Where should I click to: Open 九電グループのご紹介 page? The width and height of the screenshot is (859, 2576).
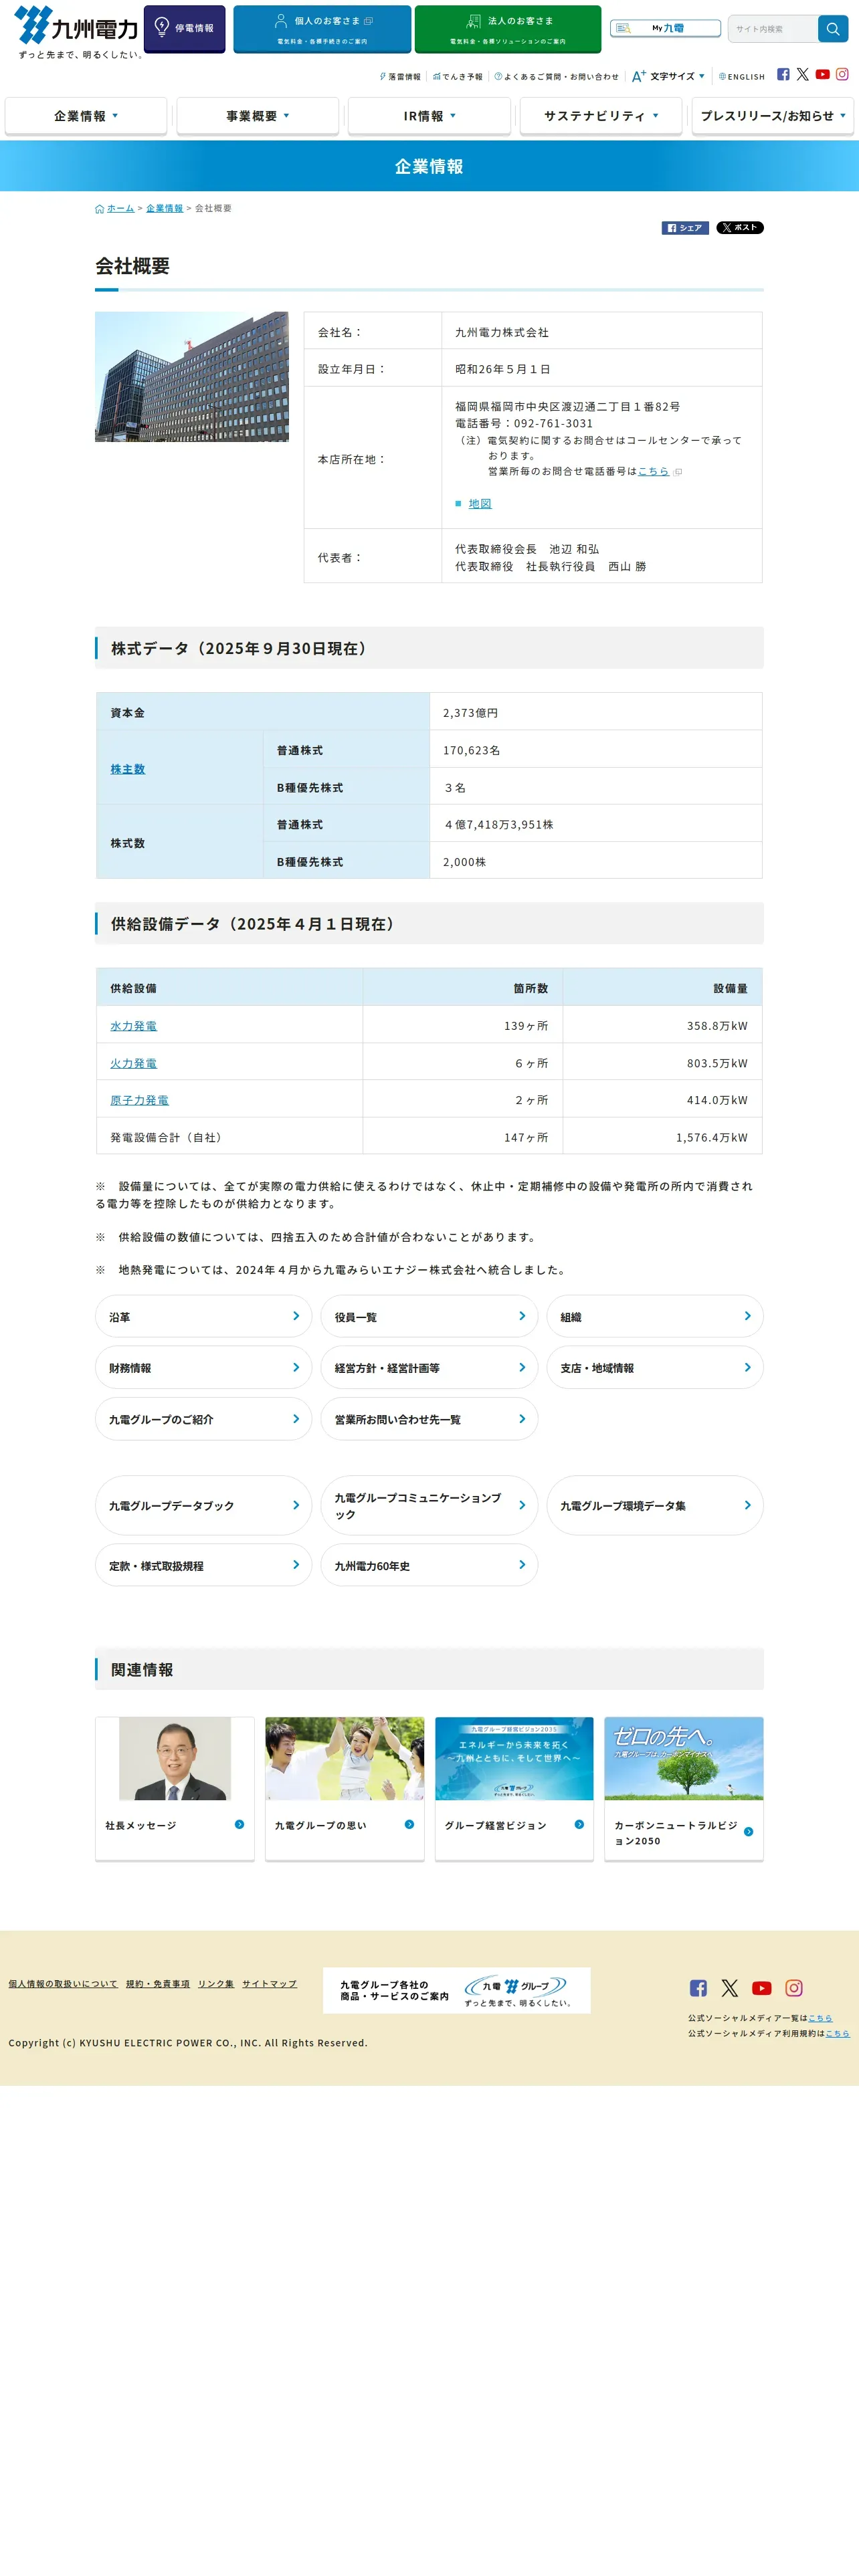pos(204,1419)
